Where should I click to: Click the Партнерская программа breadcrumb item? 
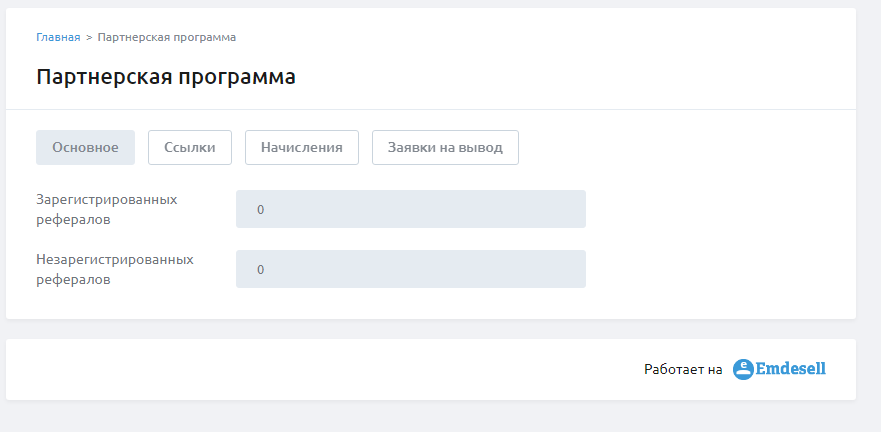[x=167, y=37]
